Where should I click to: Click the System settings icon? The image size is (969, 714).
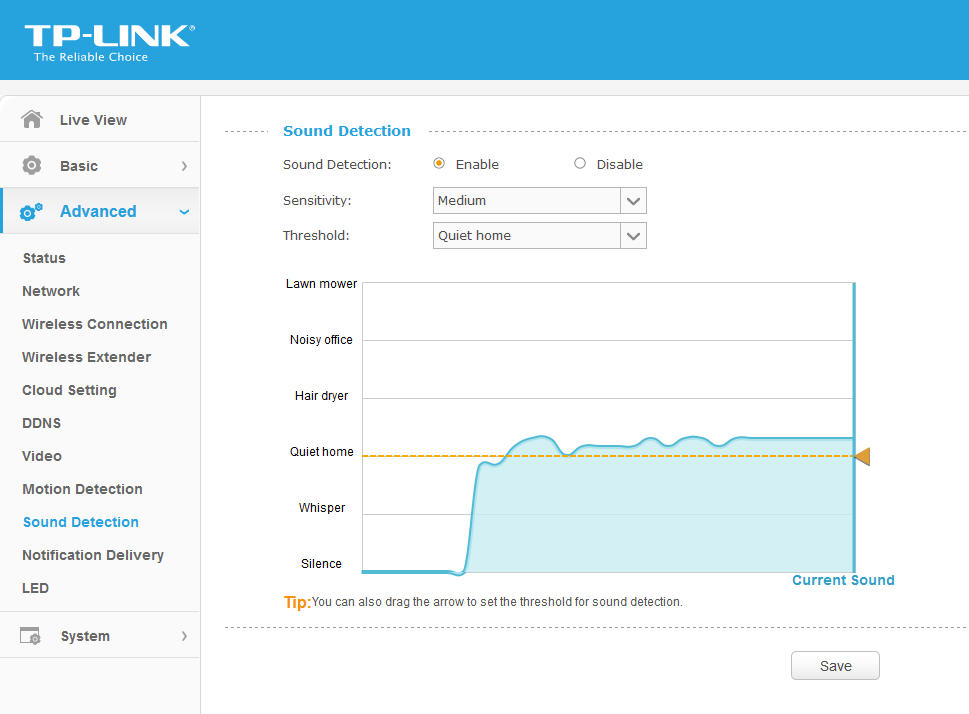[x=32, y=636]
